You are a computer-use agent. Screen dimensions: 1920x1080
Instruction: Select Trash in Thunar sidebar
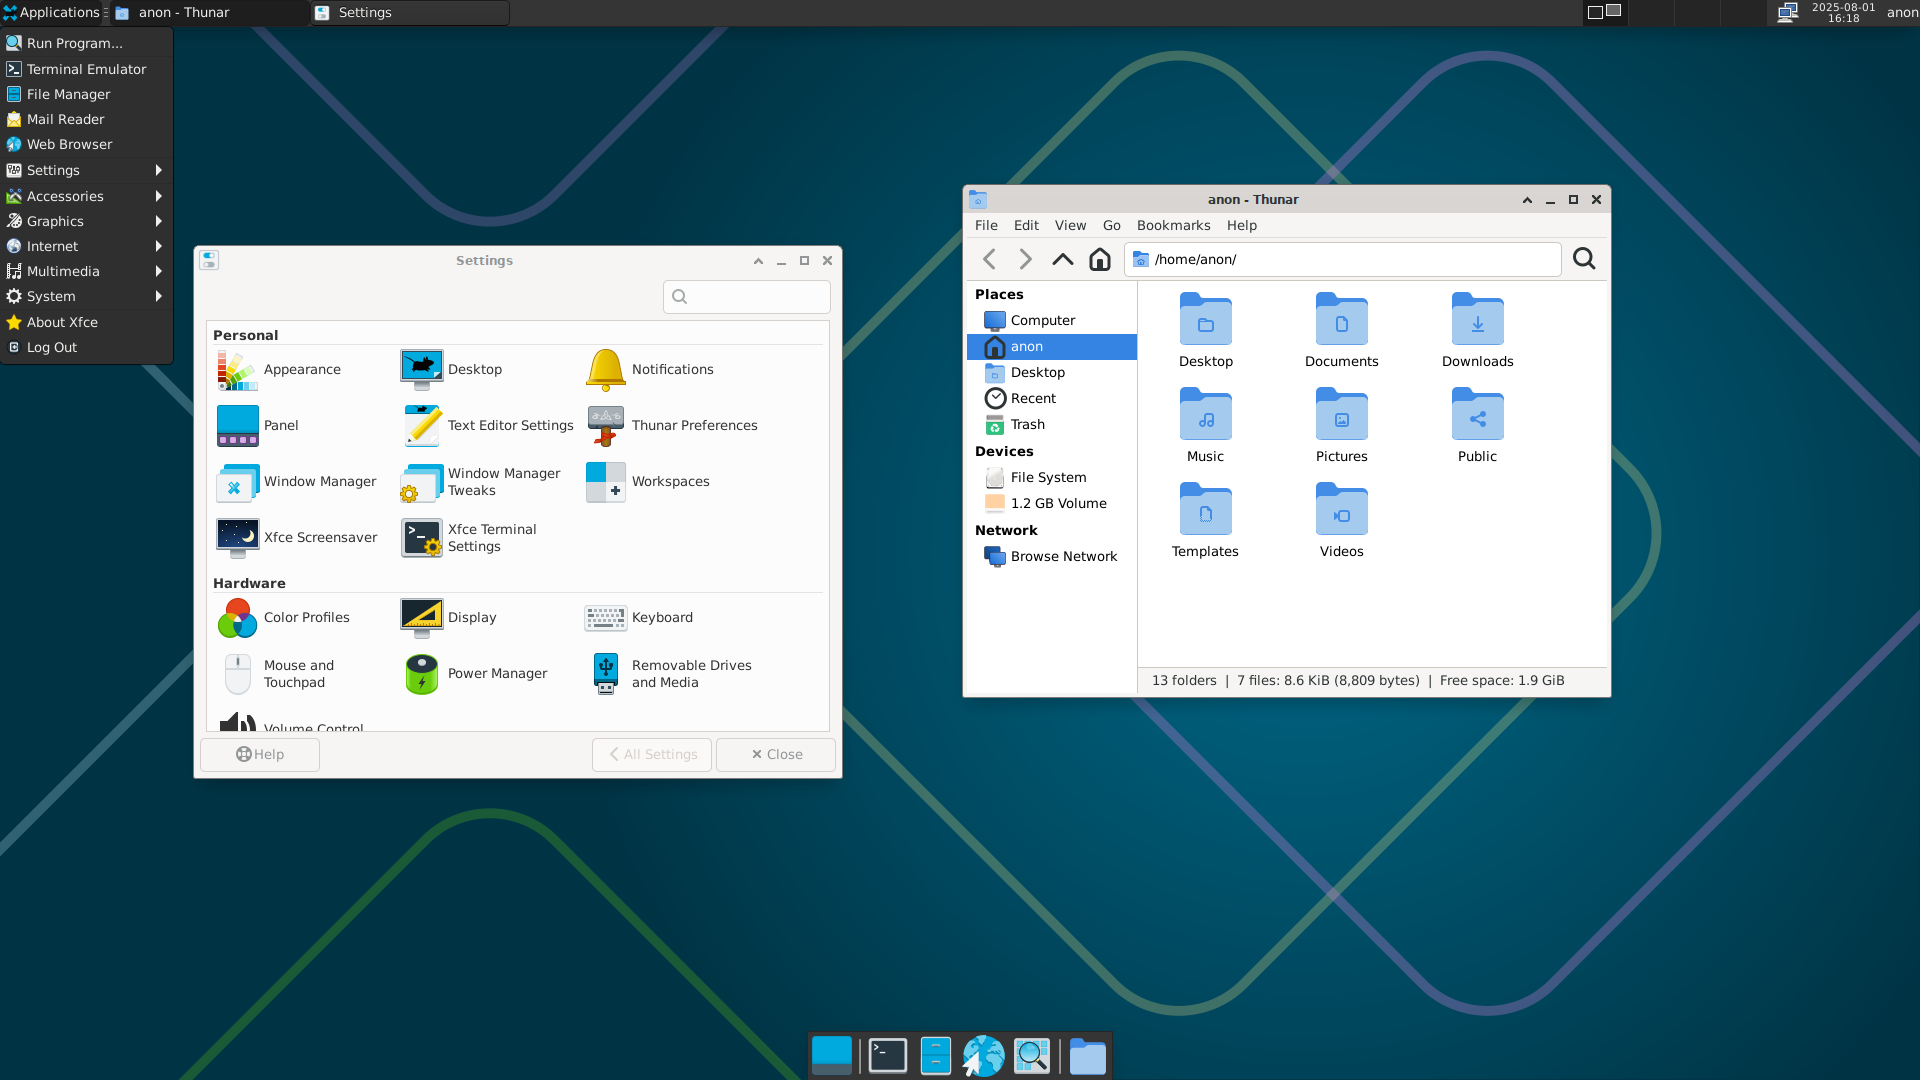click(1027, 425)
